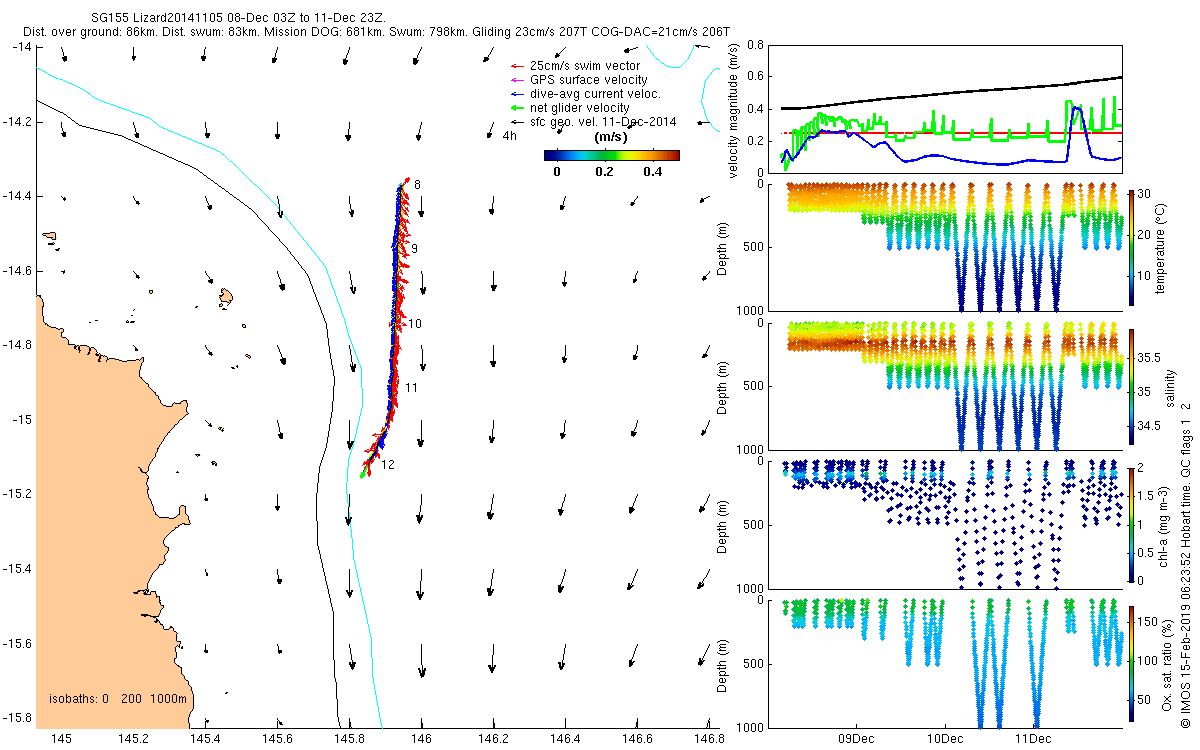This screenshot has width=1200, height=750.
Task: Select the legend entry net glider velocity
Action: [x=580, y=108]
